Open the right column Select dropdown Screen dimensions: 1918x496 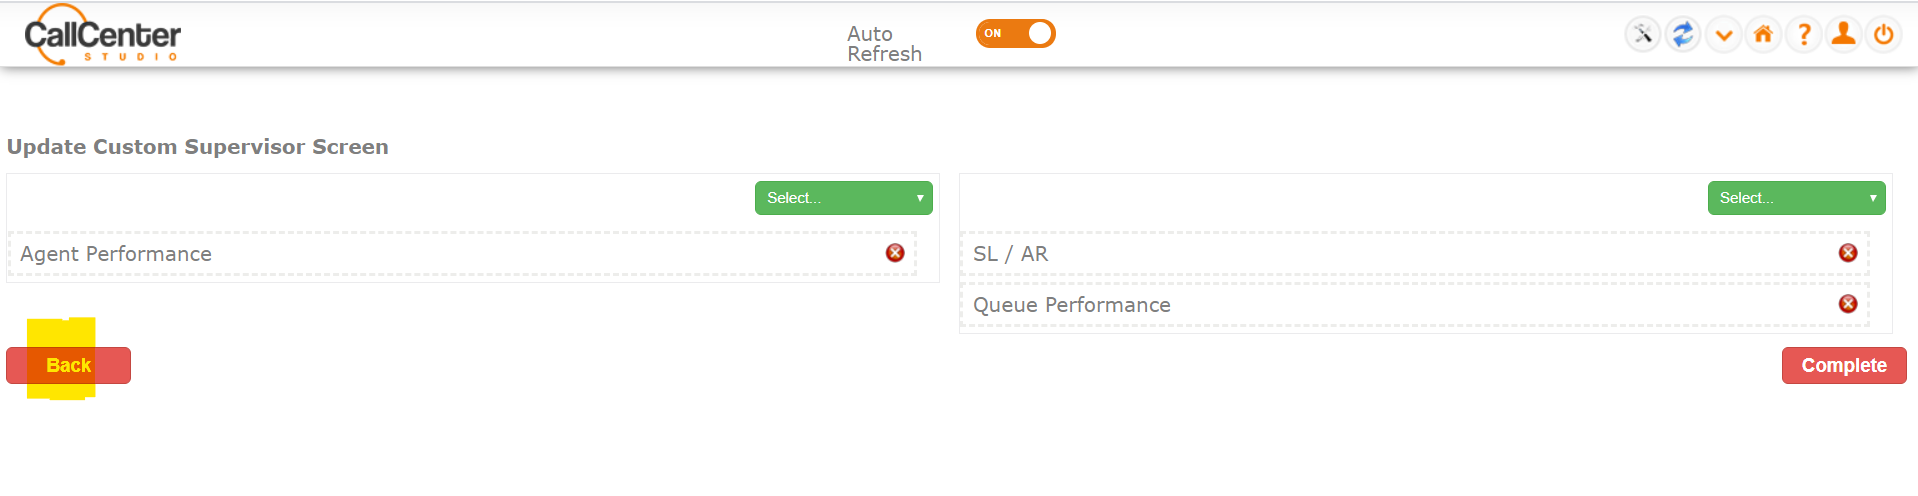coord(1796,198)
